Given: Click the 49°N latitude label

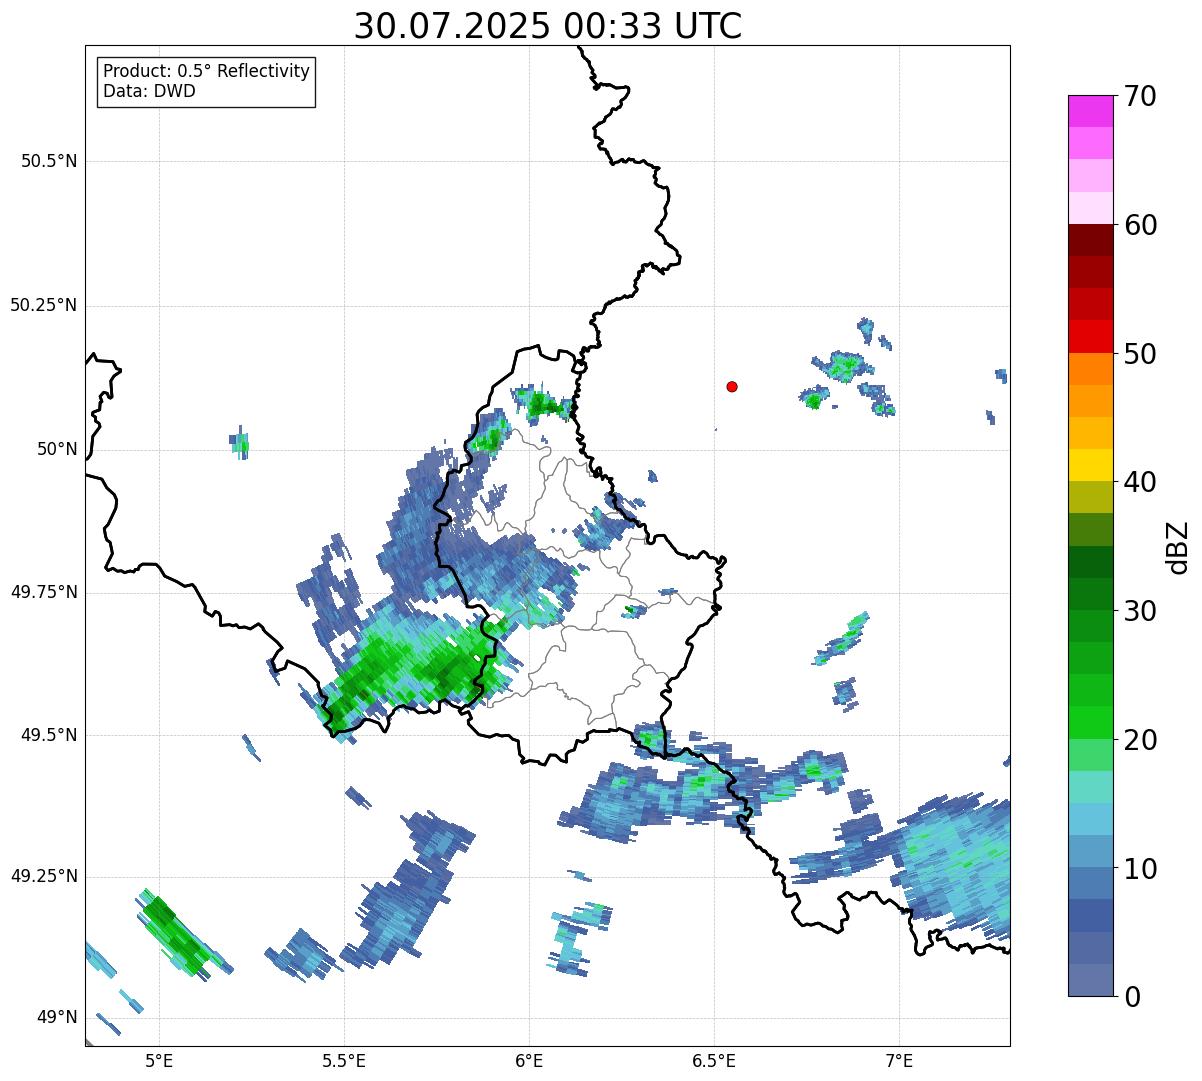Looking at the screenshot, I should point(57,1017).
